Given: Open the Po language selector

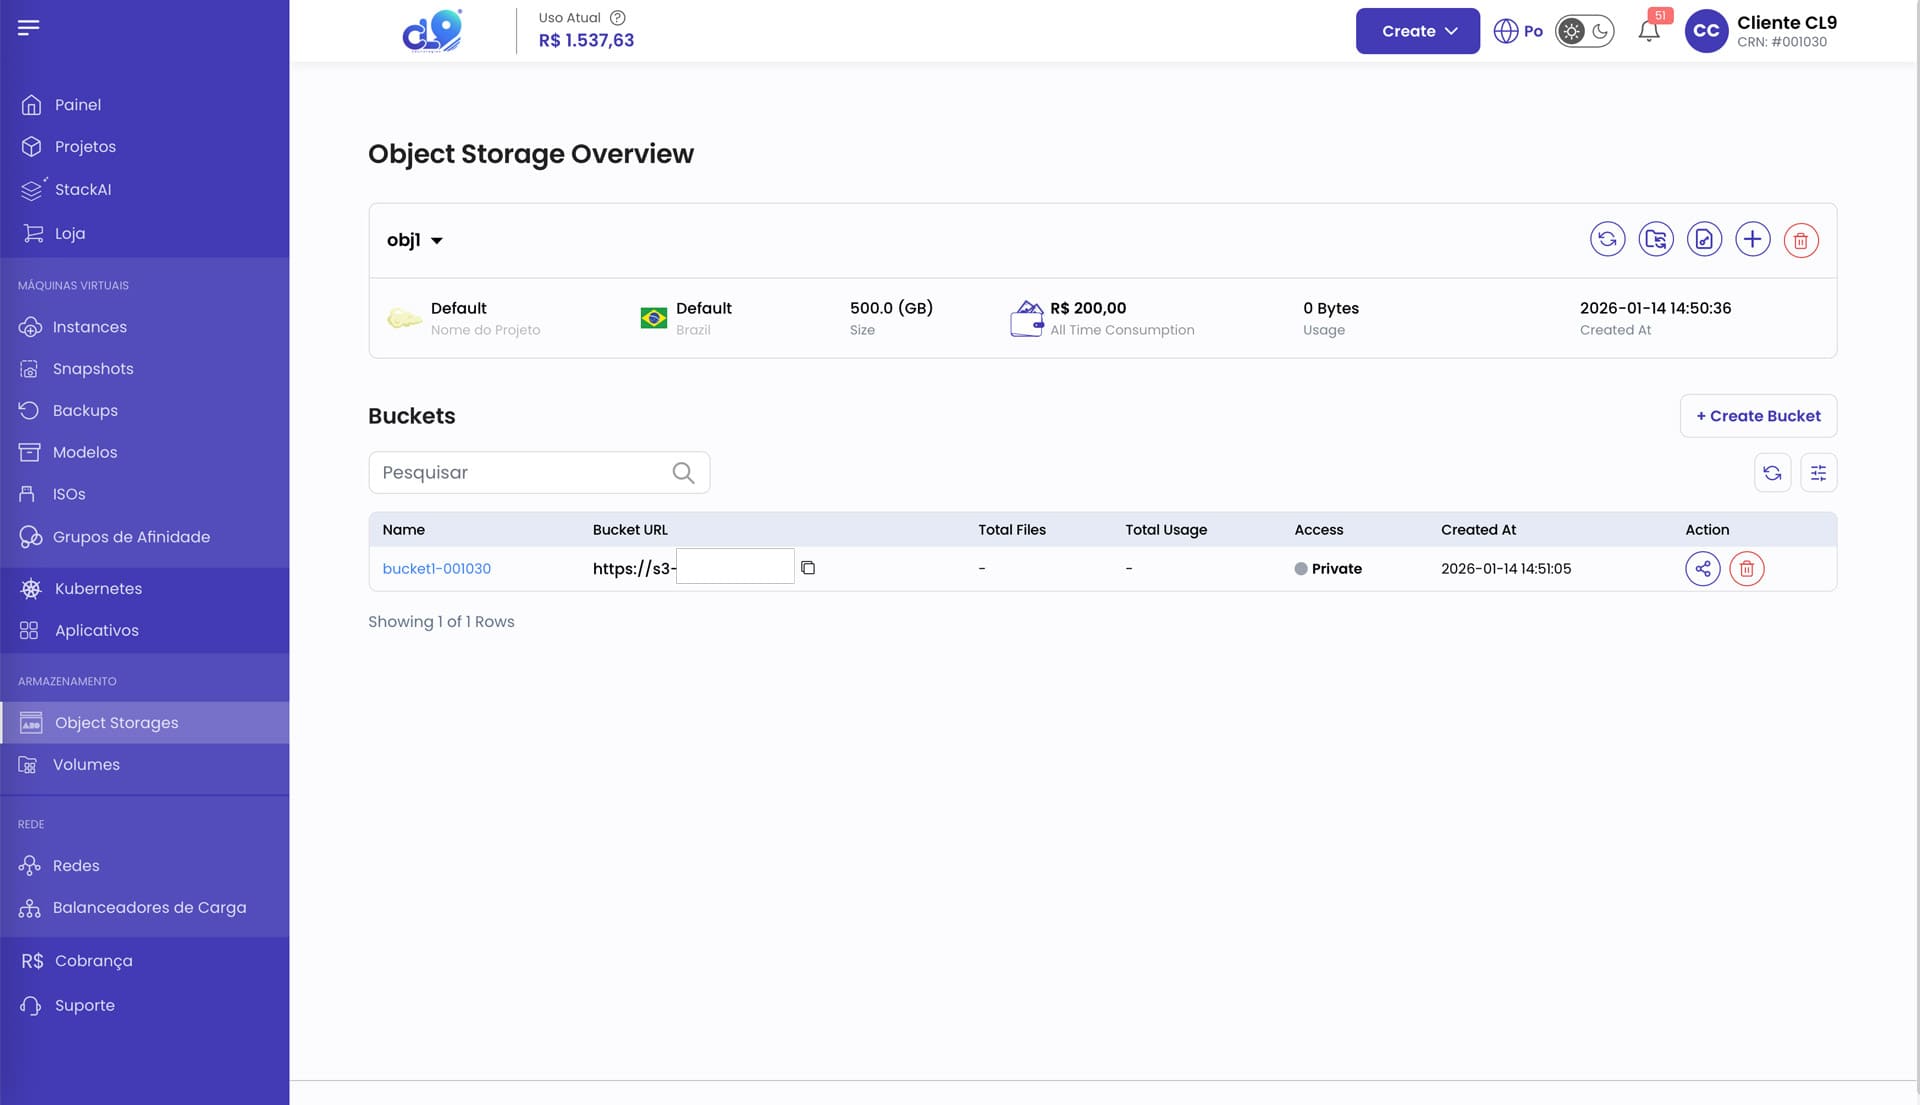Looking at the screenshot, I should pyautogui.click(x=1518, y=31).
